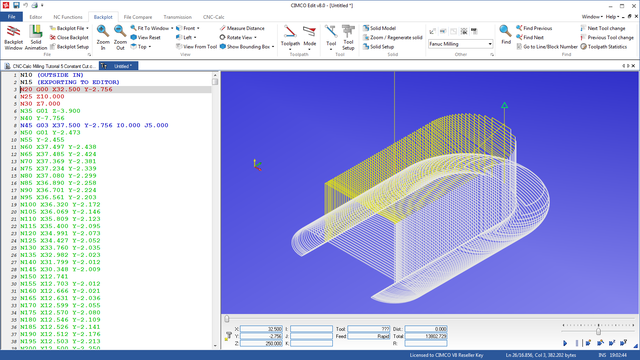Open Toolpath Statistics
Screen dimensions: 640x360
pyautogui.click(x=603, y=47)
